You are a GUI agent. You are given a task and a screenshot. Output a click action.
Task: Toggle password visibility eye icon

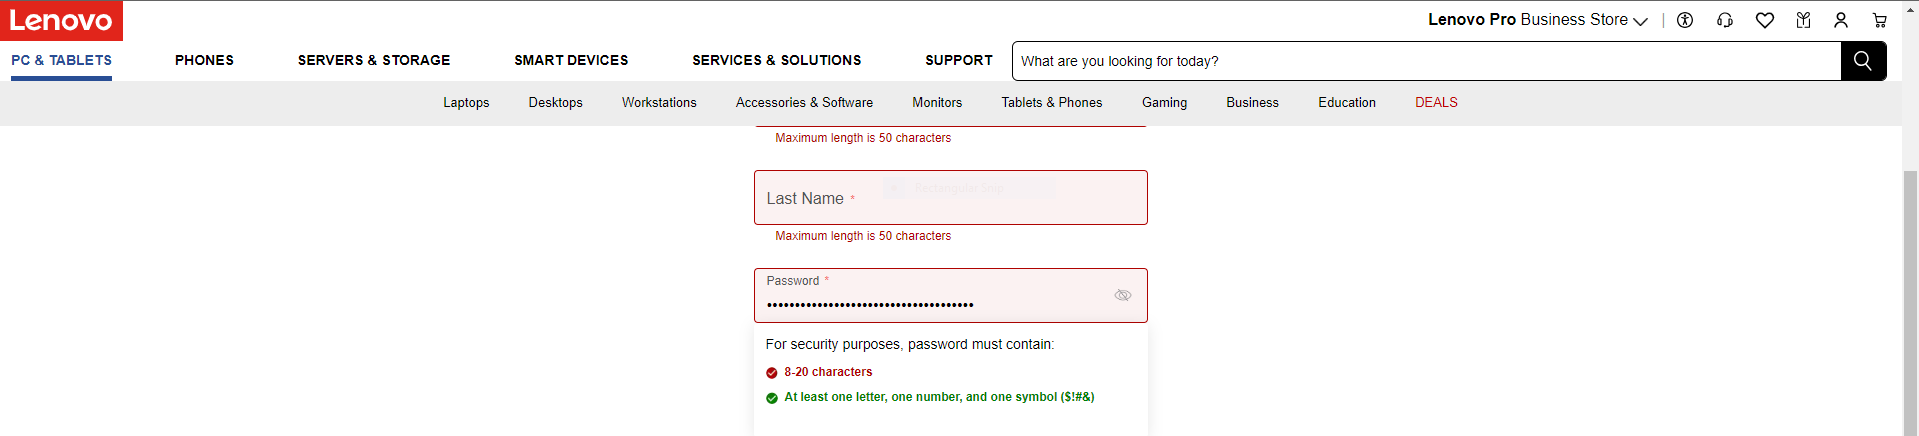[1123, 295]
